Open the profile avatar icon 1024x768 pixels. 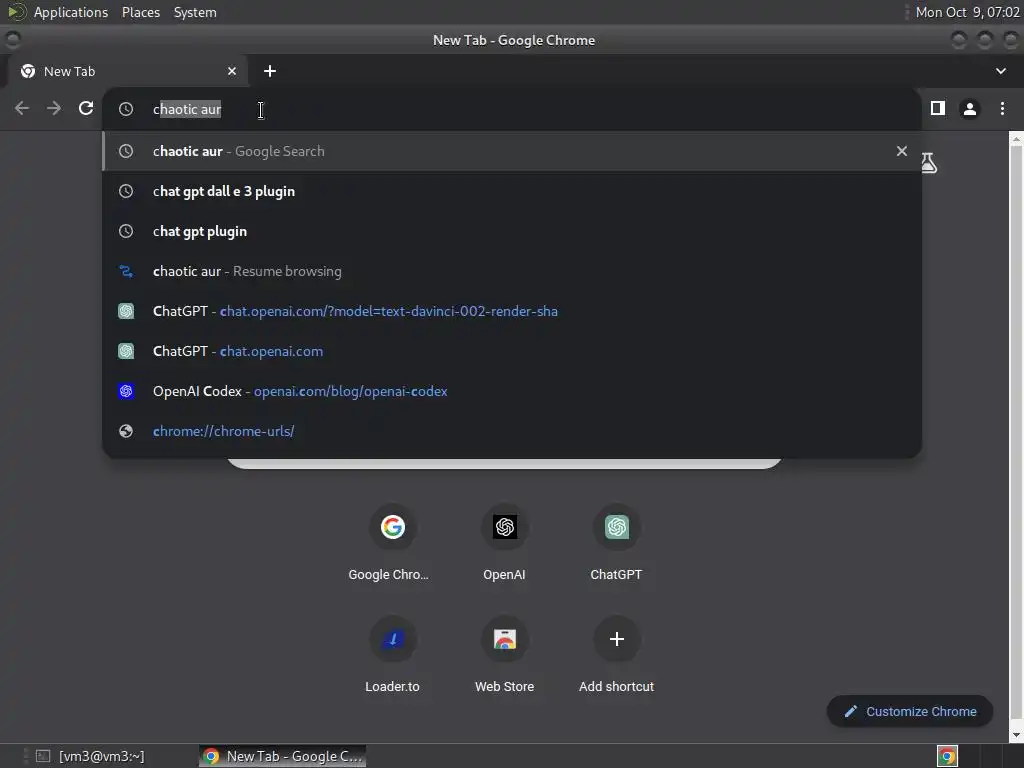[x=970, y=108]
